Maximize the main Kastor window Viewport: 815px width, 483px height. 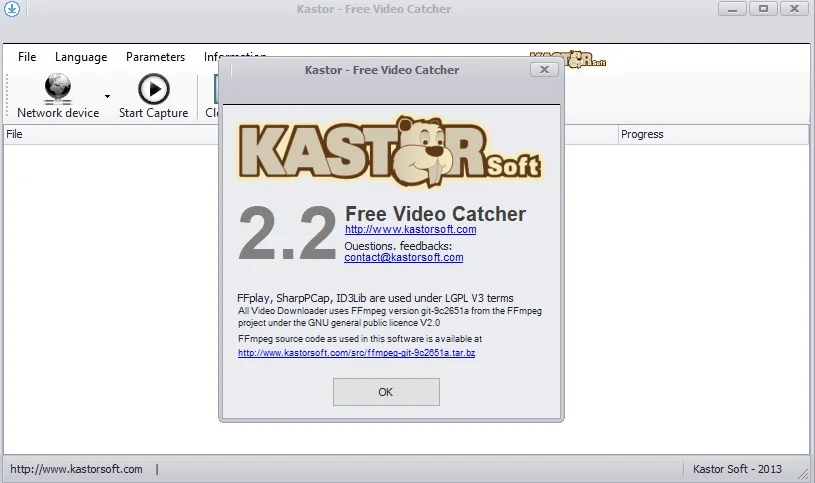[x=763, y=9]
